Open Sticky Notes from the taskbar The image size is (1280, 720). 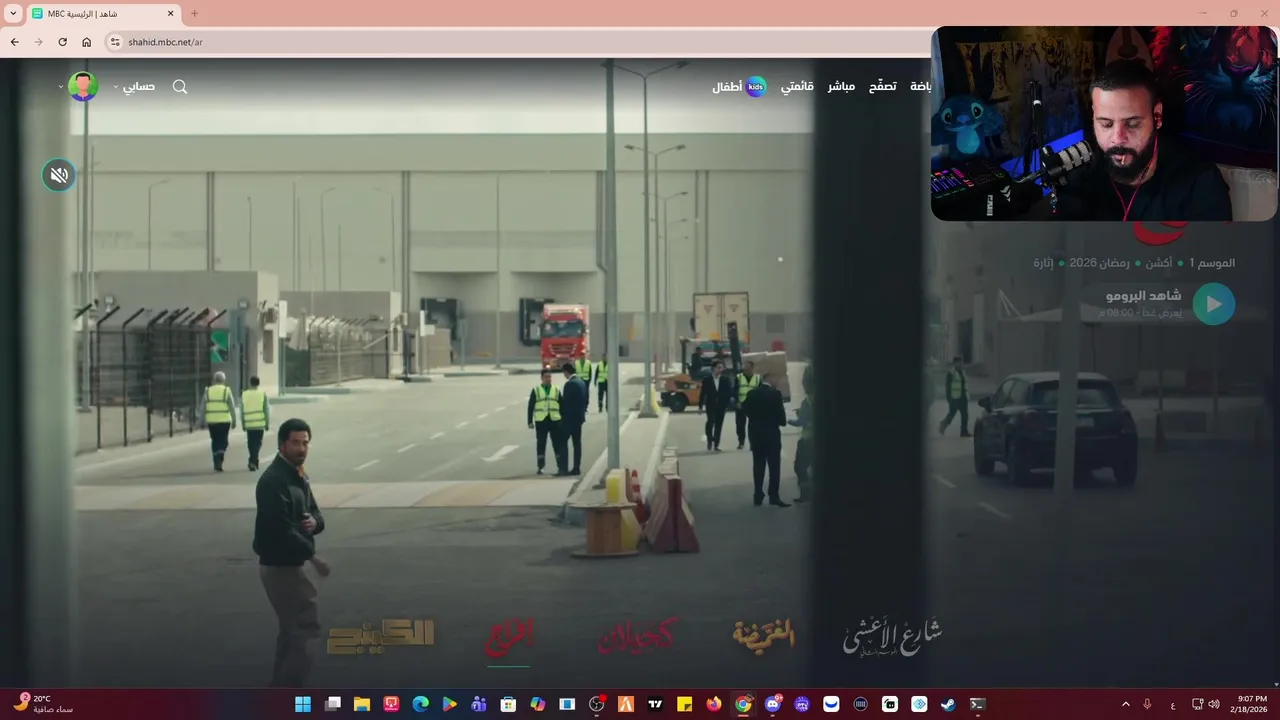click(684, 704)
